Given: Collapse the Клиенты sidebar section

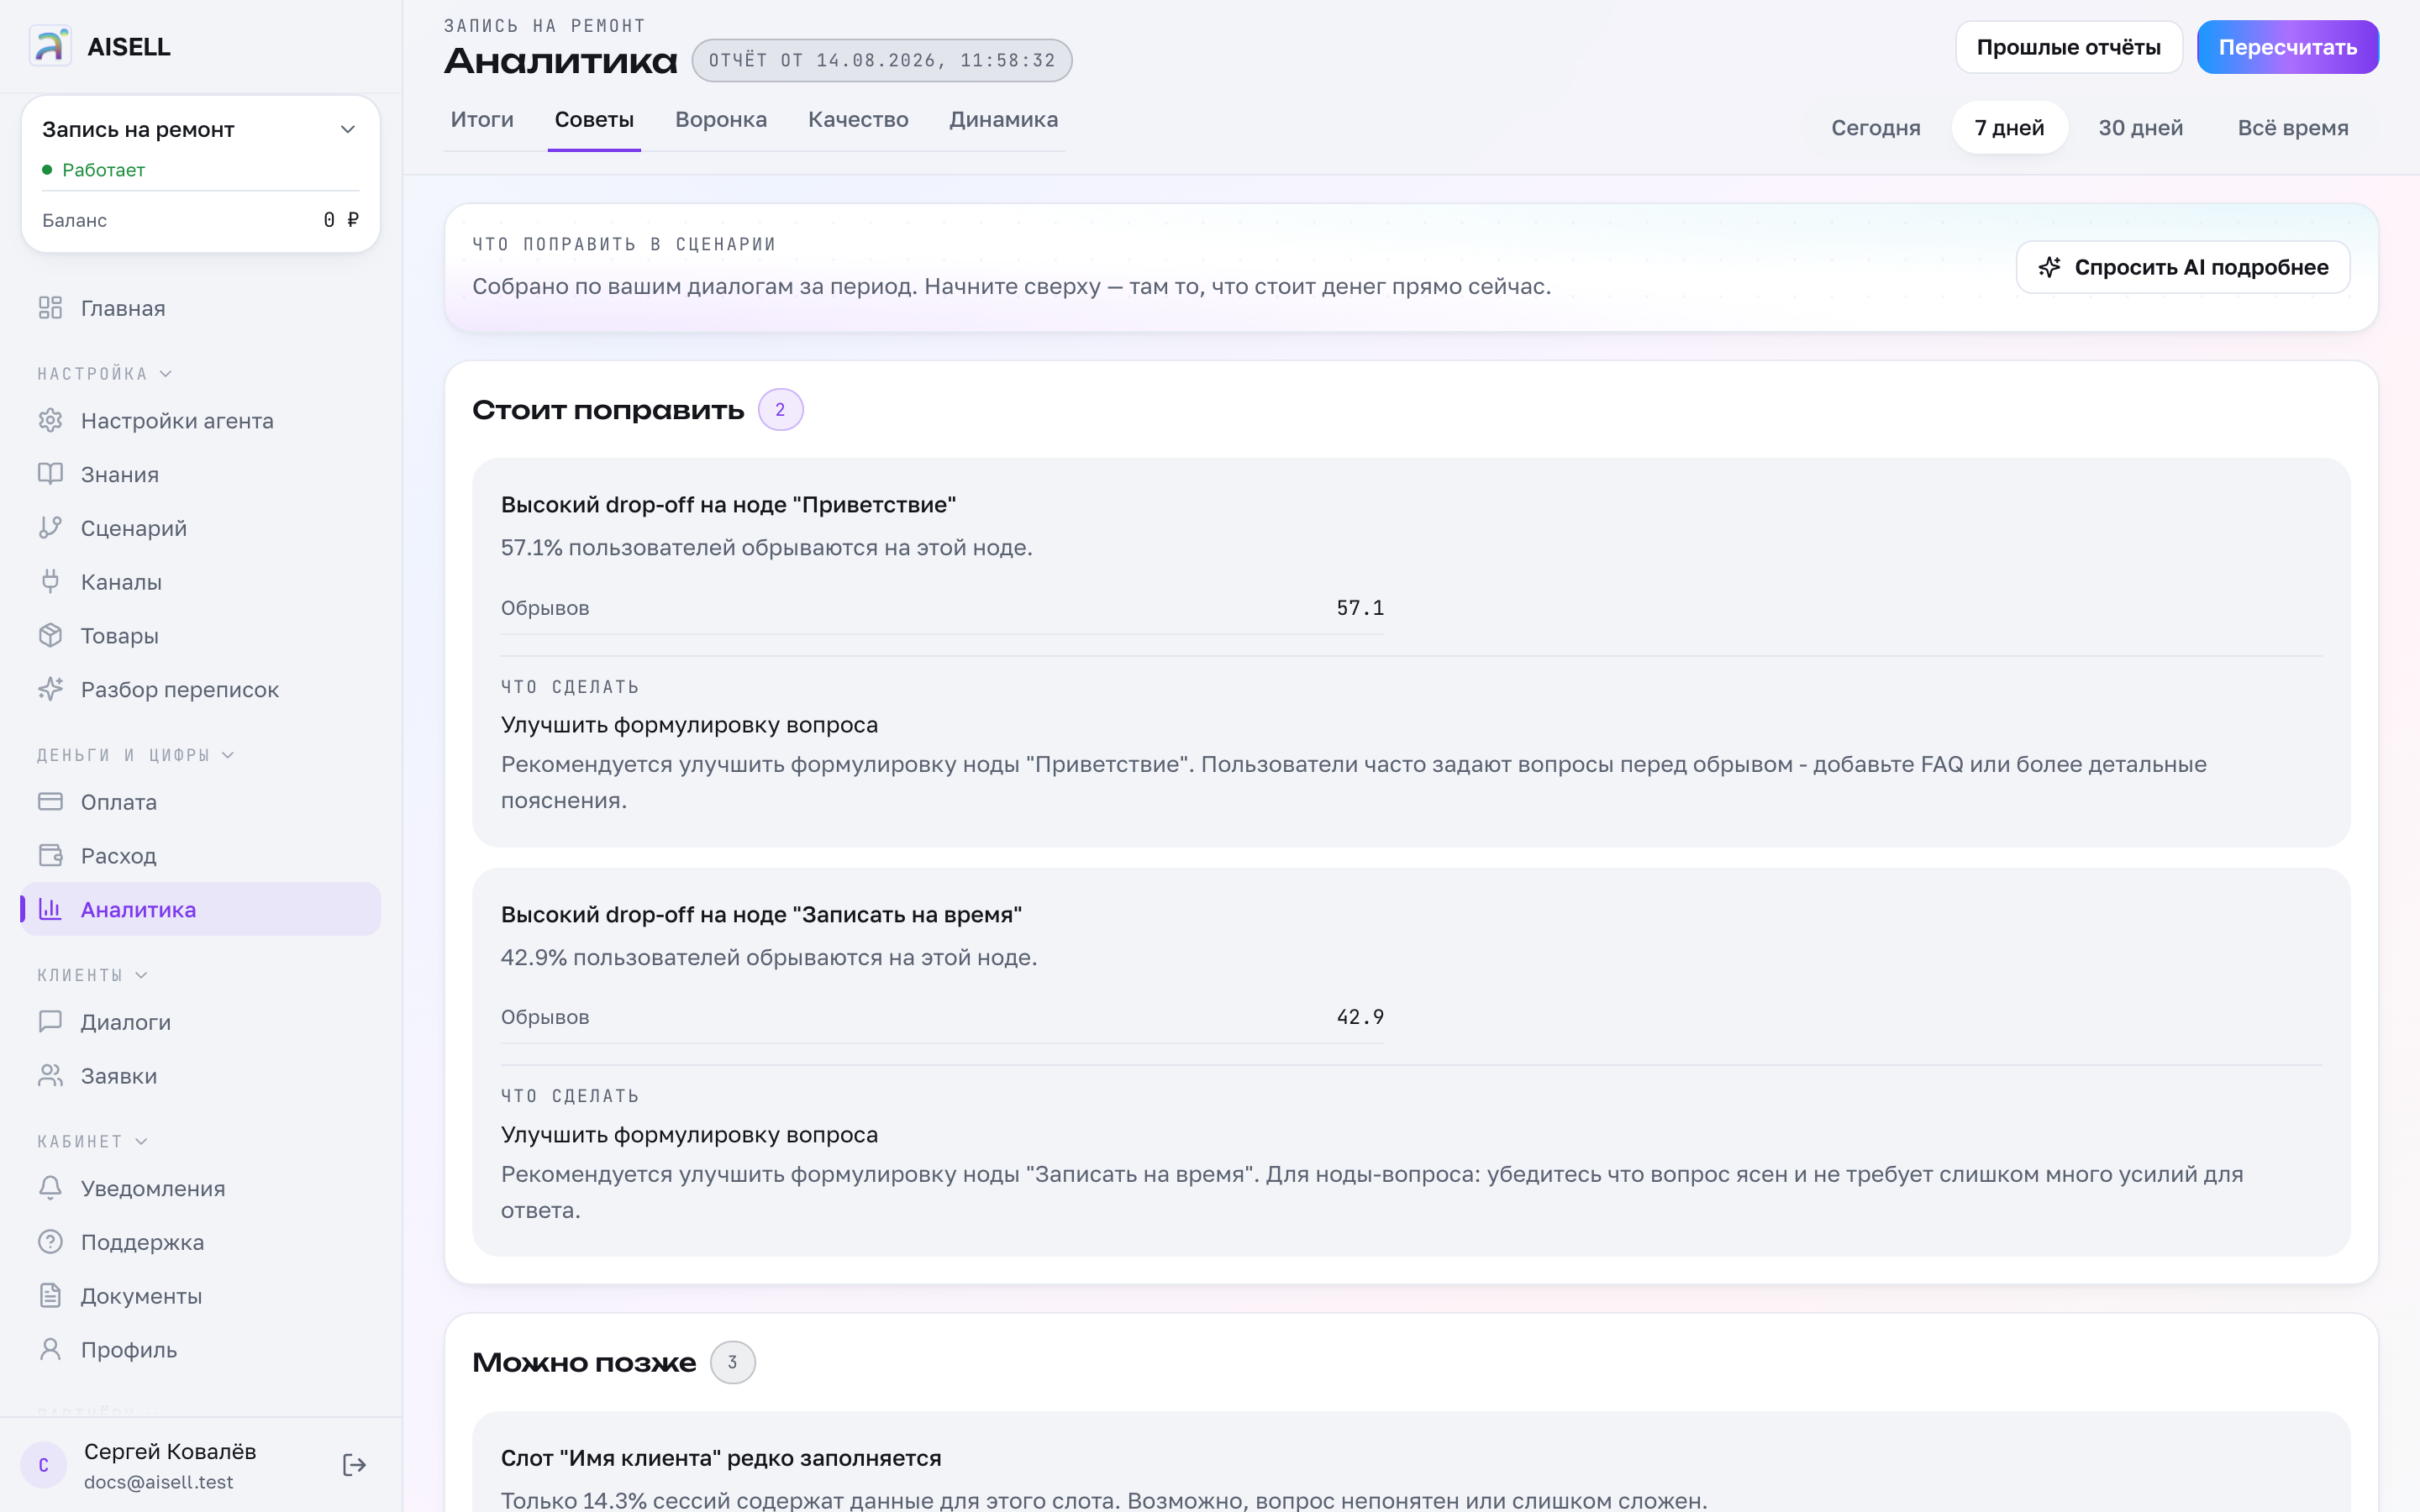Looking at the screenshot, I should click(93, 975).
